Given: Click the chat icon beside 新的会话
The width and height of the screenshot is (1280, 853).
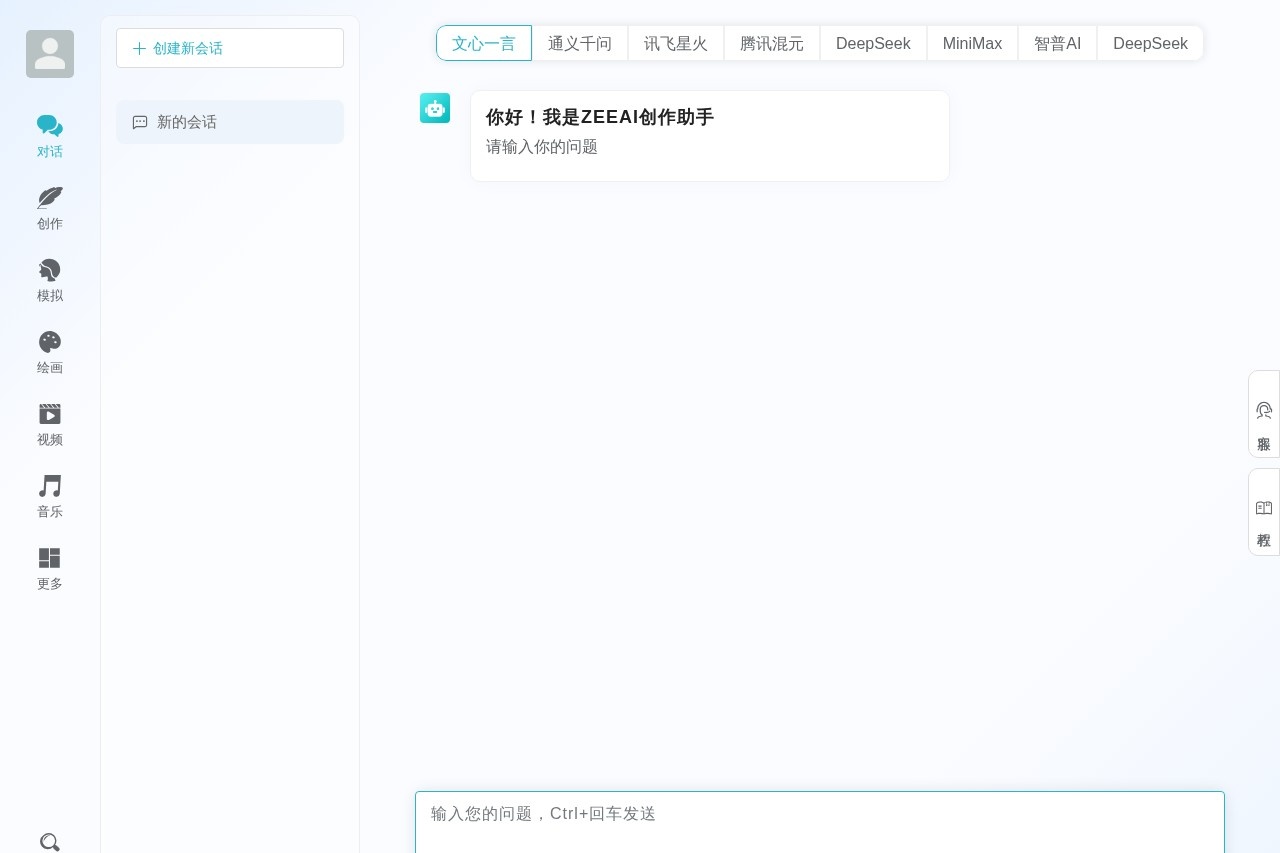Looking at the screenshot, I should click(140, 122).
